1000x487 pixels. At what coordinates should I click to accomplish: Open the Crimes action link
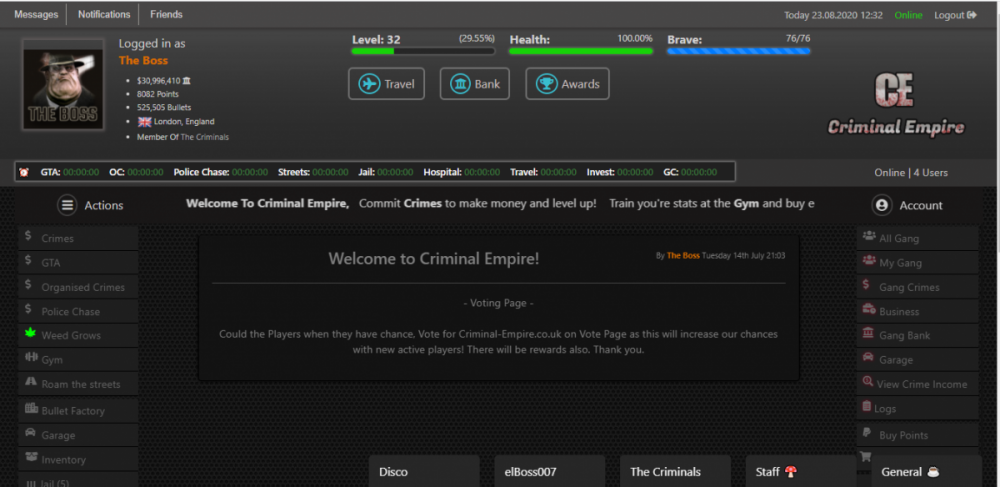(x=57, y=239)
